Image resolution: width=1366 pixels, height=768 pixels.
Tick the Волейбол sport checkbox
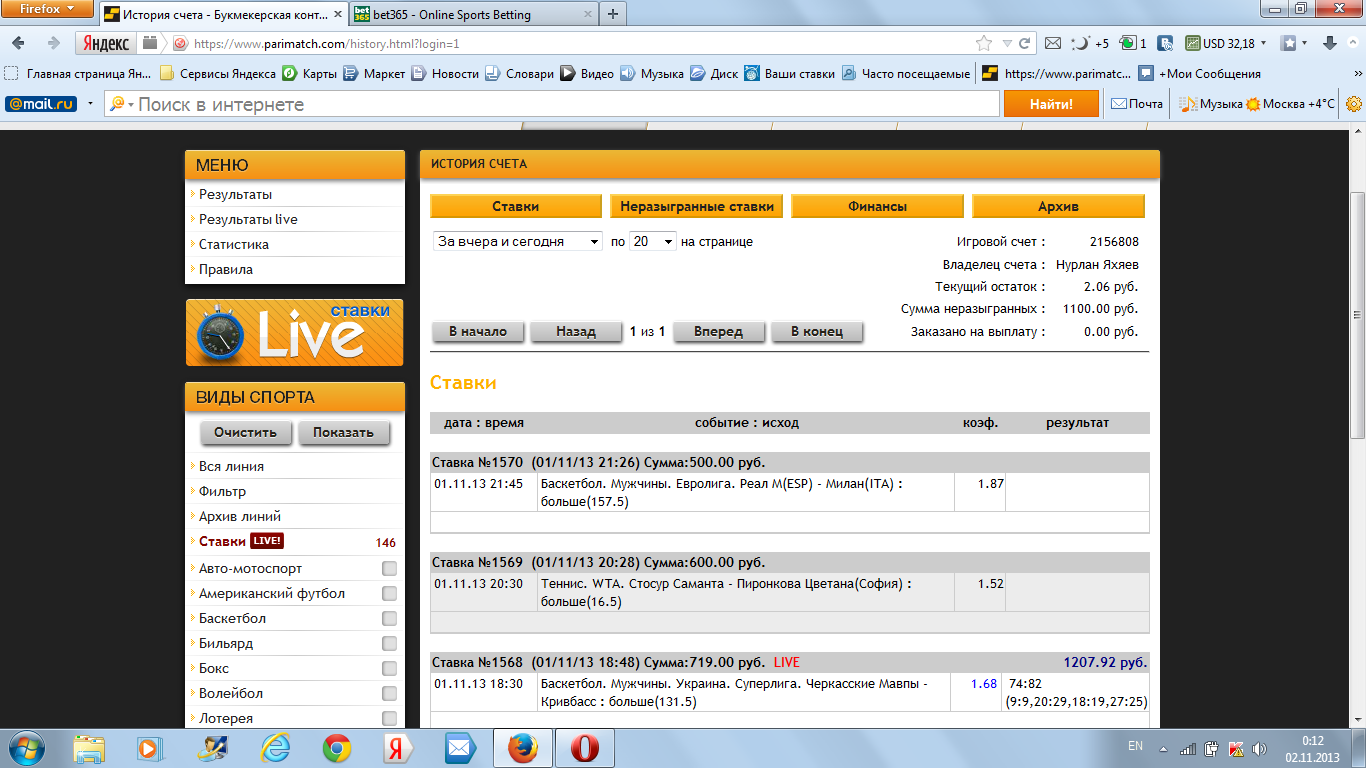point(389,694)
